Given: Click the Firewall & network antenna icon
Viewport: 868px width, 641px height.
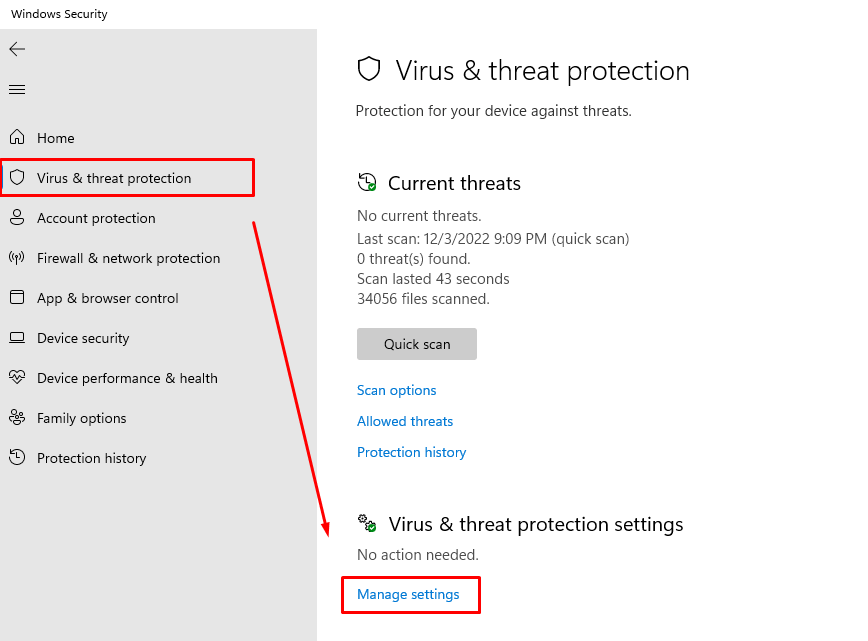Looking at the screenshot, I should click(17, 257).
